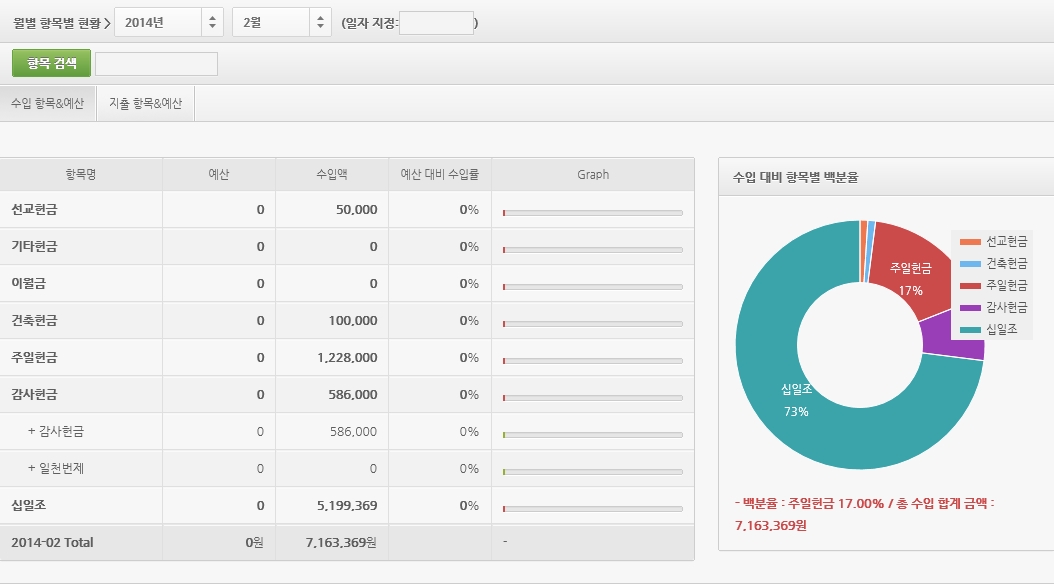1054x584 pixels.
Task: Click the 5,199,369 income amount
Action: point(347,505)
